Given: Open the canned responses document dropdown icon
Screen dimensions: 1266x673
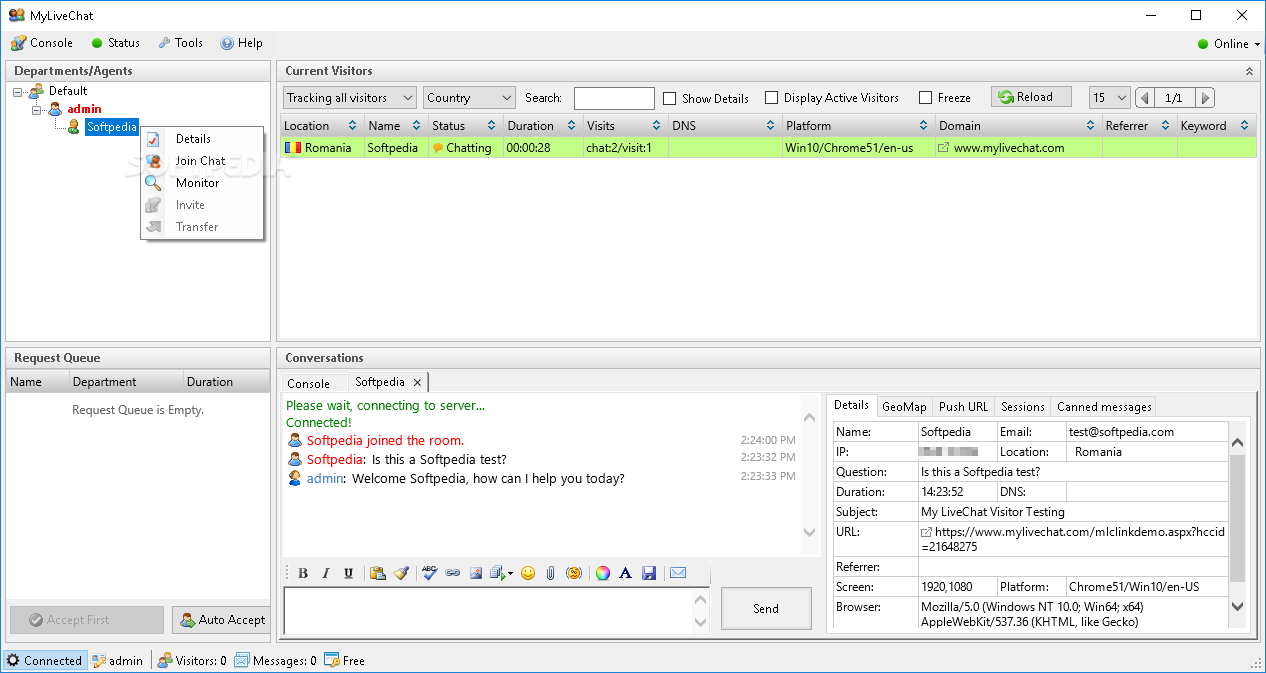Looking at the screenshot, I should 501,573.
